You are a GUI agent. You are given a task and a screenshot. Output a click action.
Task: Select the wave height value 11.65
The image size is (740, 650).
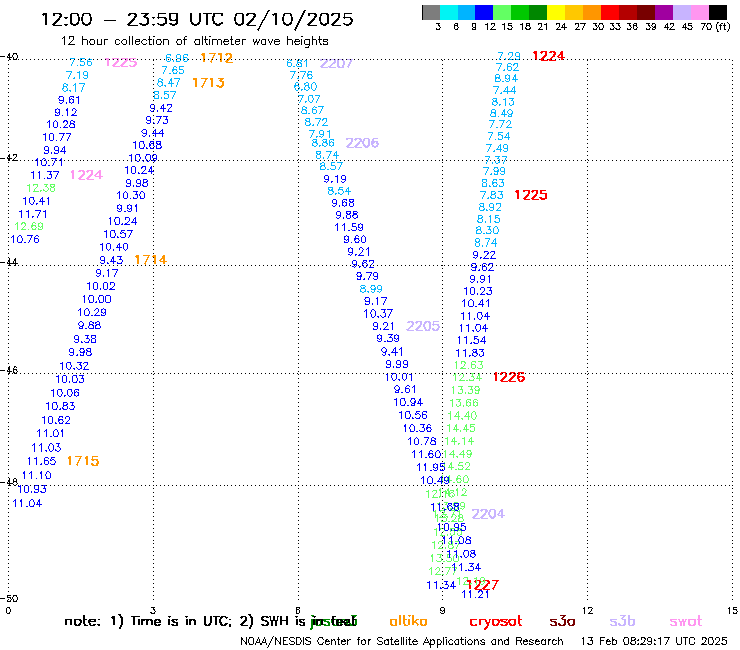[x=42, y=461]
